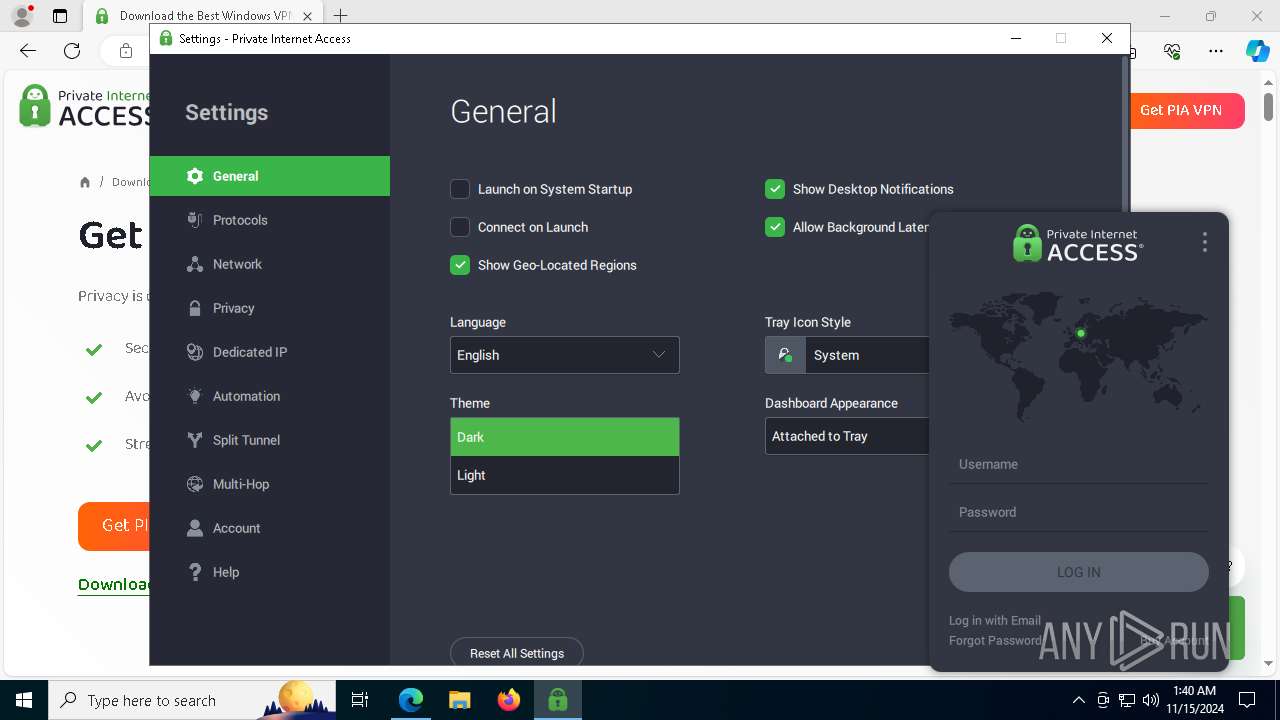The width and height of the screenshot is (1280, 720).
Task: Open Task View on the taskbar
Action: 361,700
